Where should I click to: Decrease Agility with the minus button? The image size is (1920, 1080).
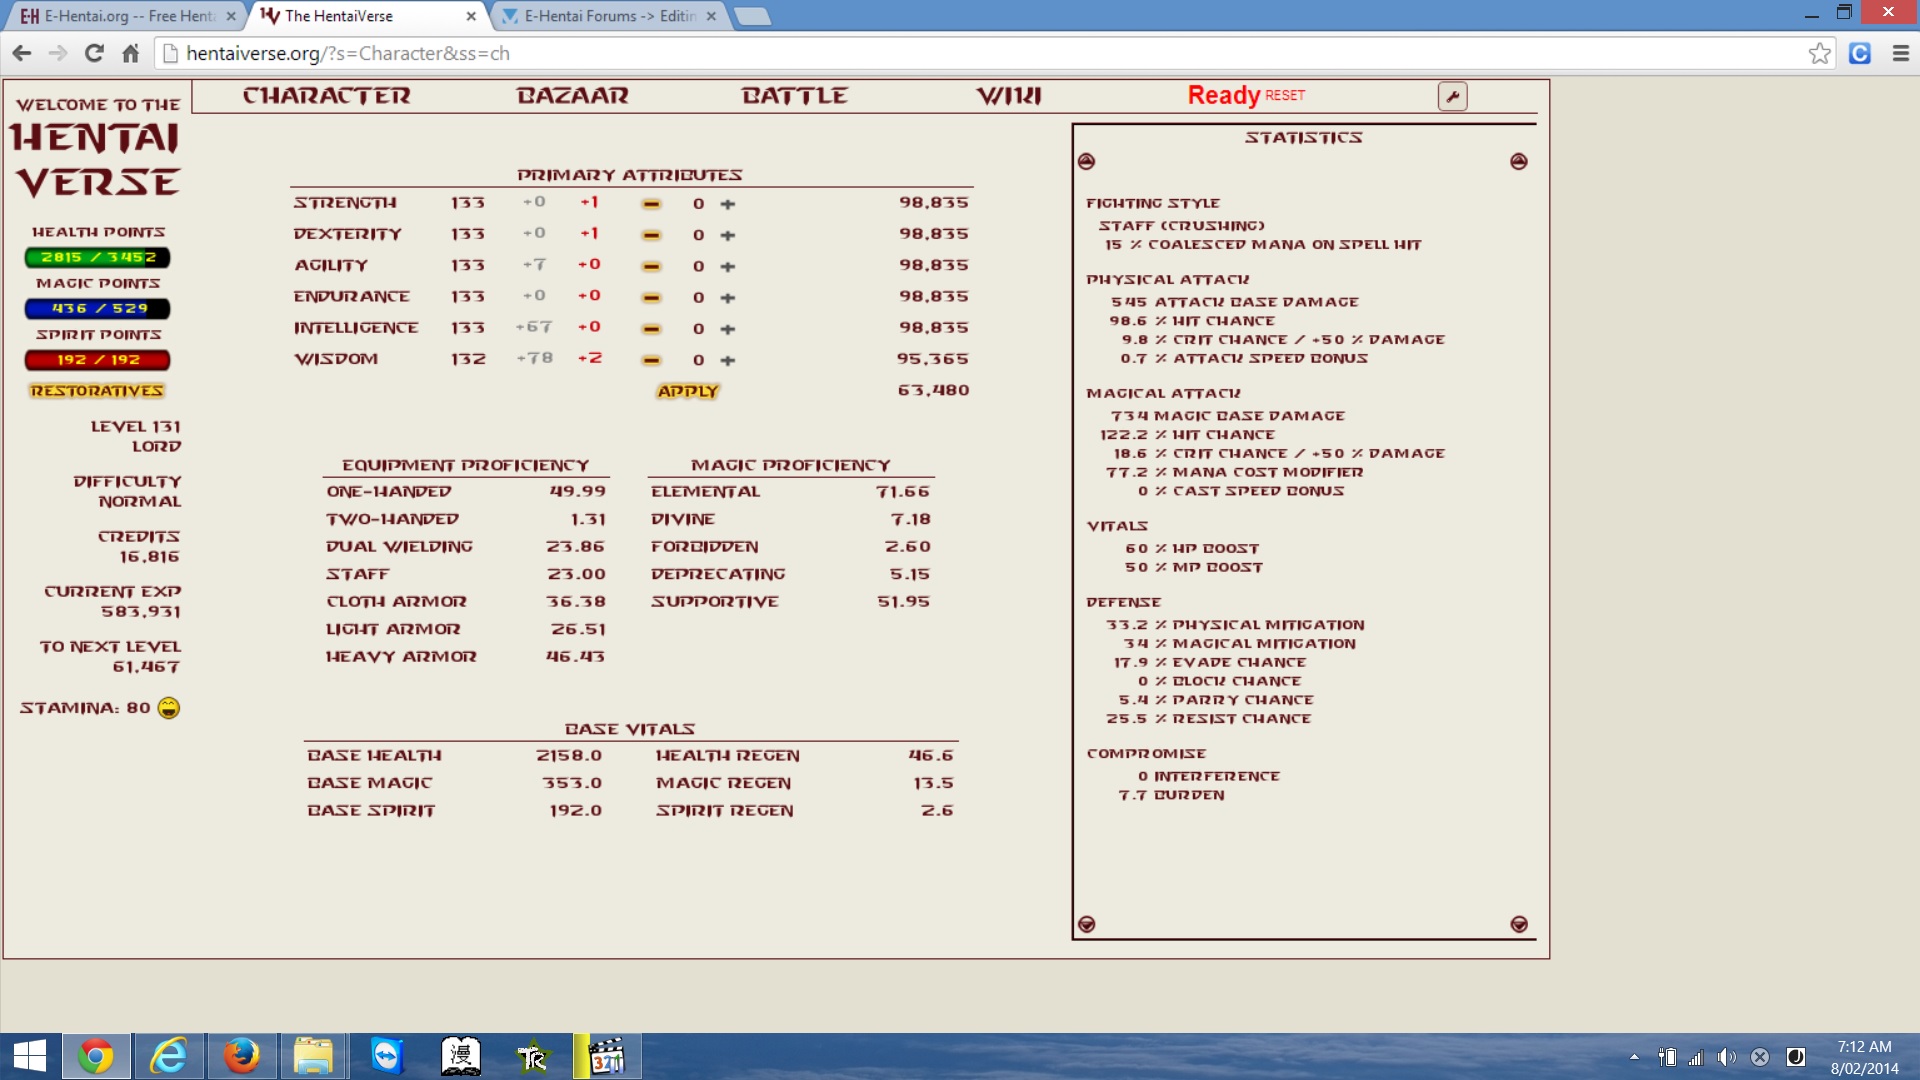(x=651, y=266)
